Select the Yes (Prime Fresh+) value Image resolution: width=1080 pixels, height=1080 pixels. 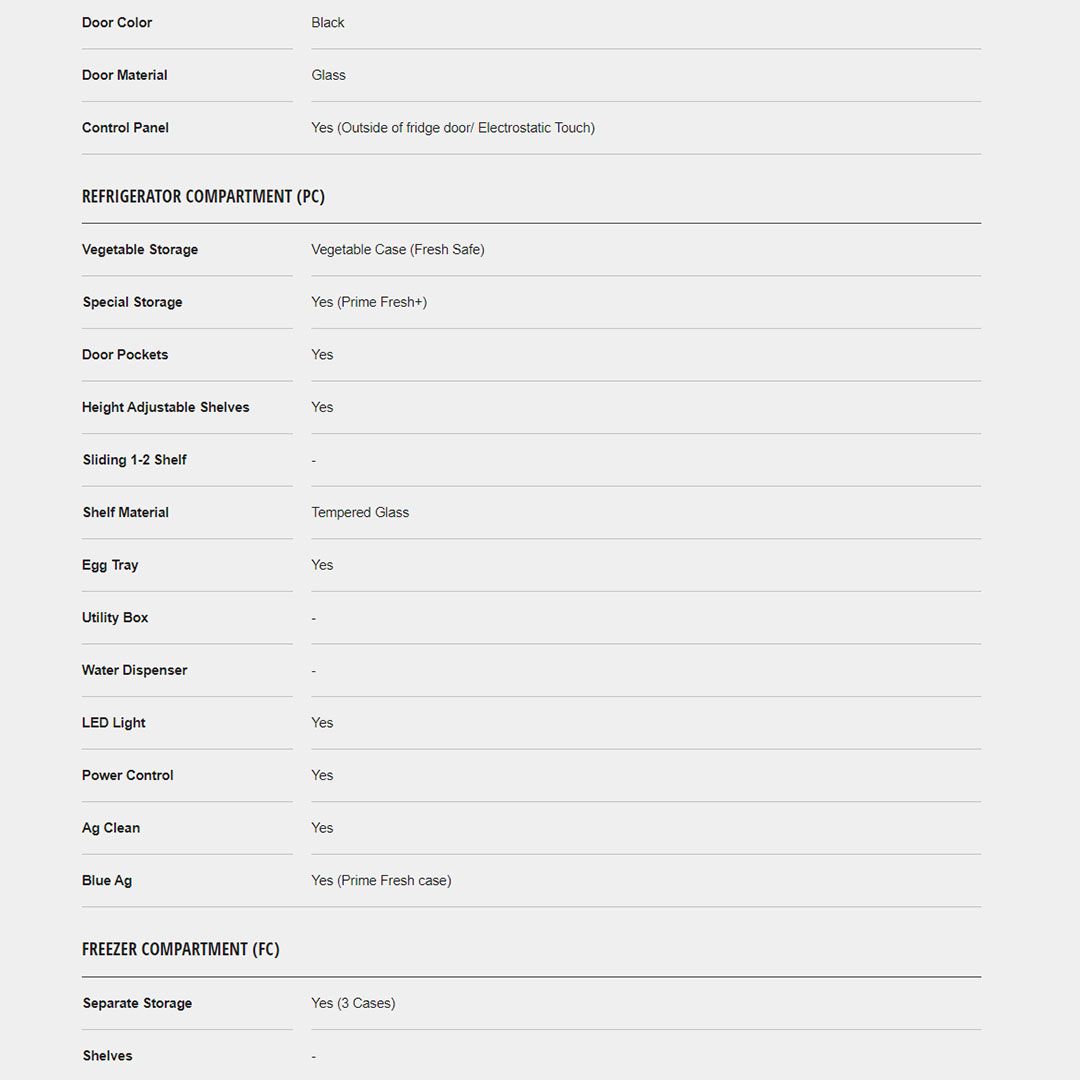coord(368,302)
